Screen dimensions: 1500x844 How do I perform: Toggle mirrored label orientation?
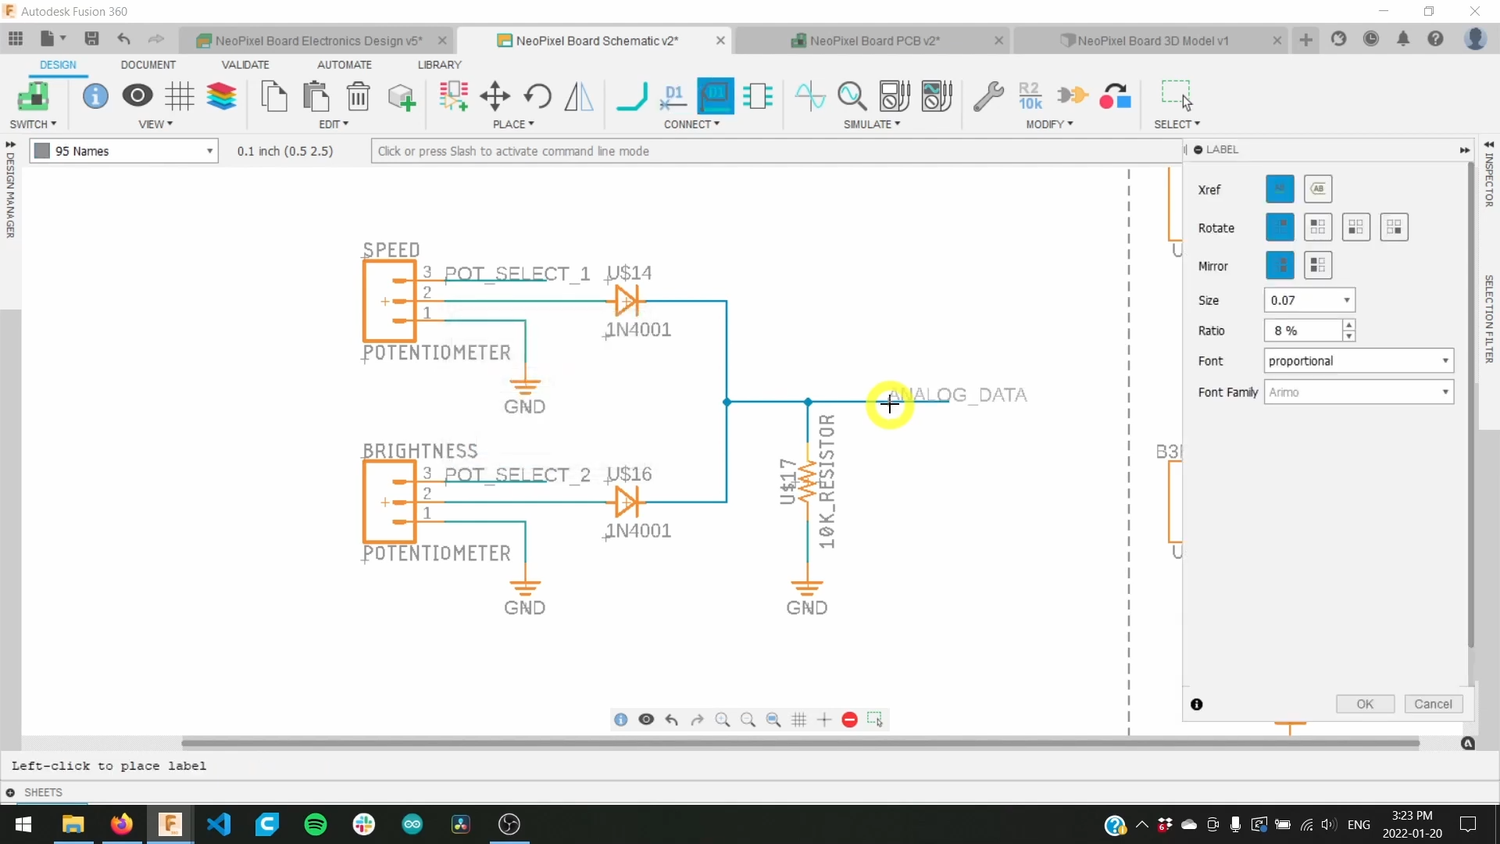[1317, 265]
